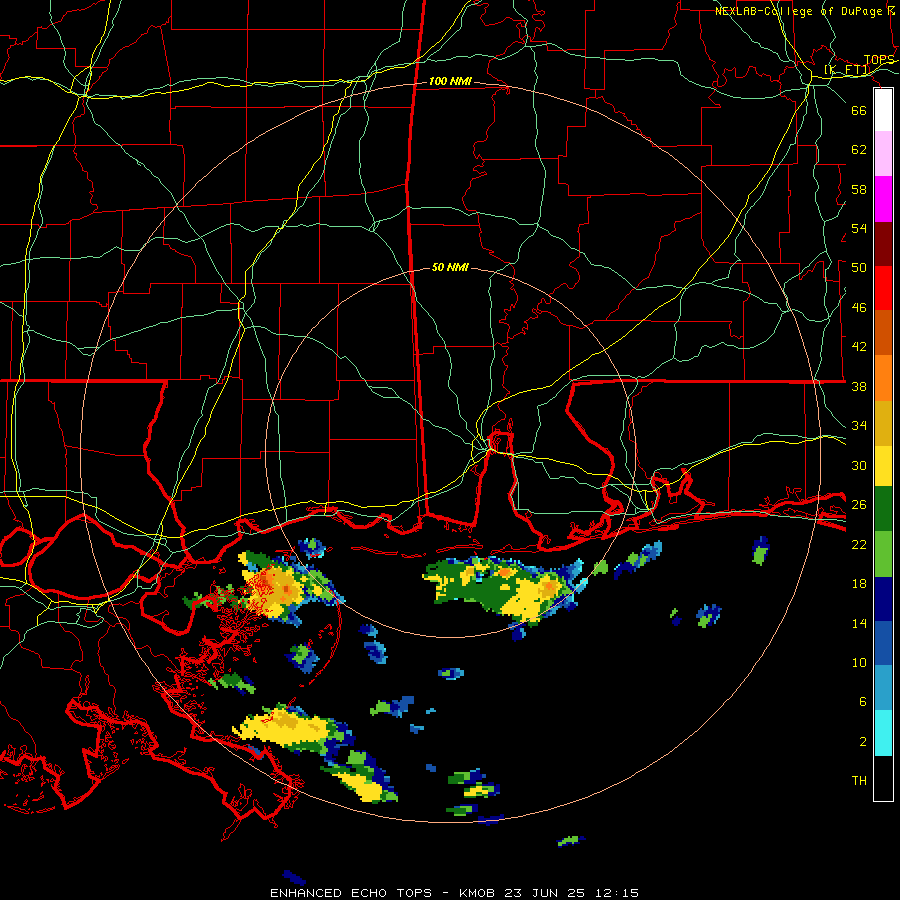Click the NEXLAB-College of DuPage credit text
The image size is (900, 900).
coord(805,11)
